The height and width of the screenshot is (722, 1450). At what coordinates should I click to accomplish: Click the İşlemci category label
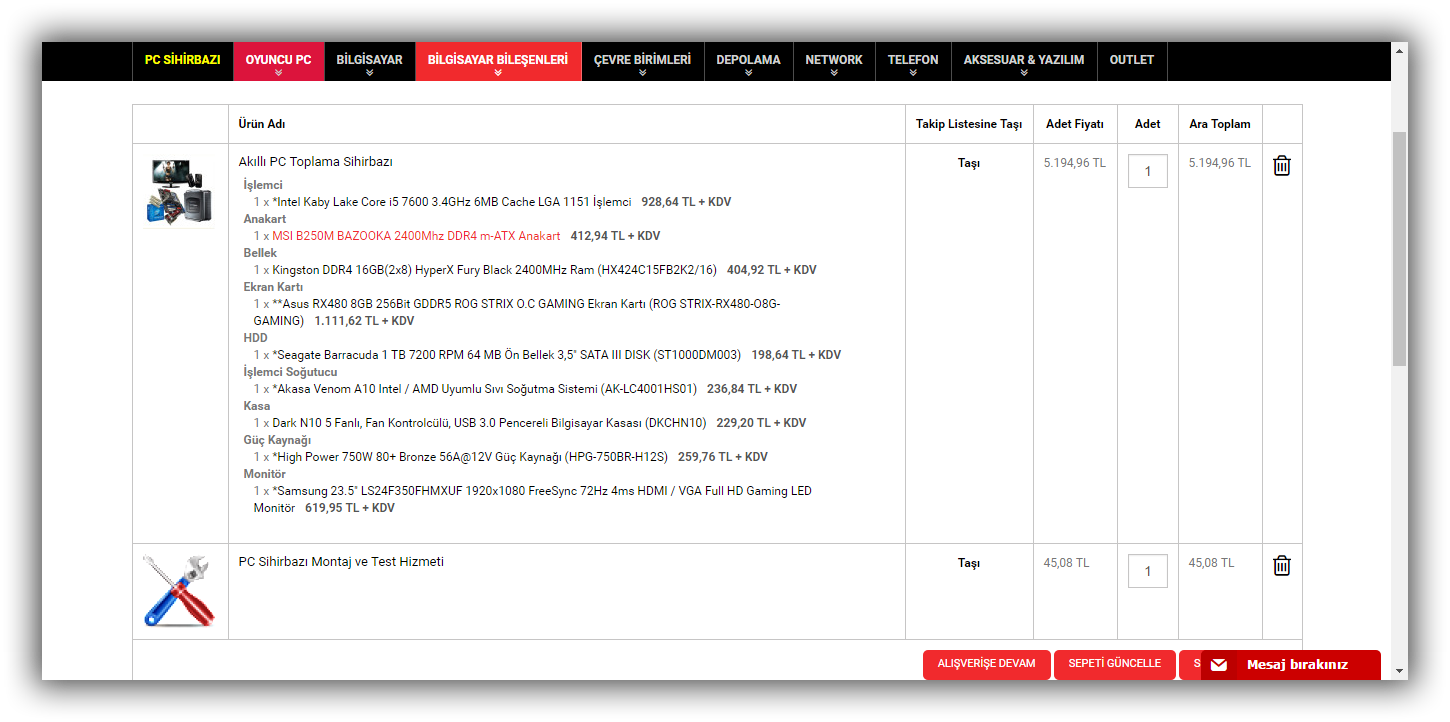click(263, 185)
